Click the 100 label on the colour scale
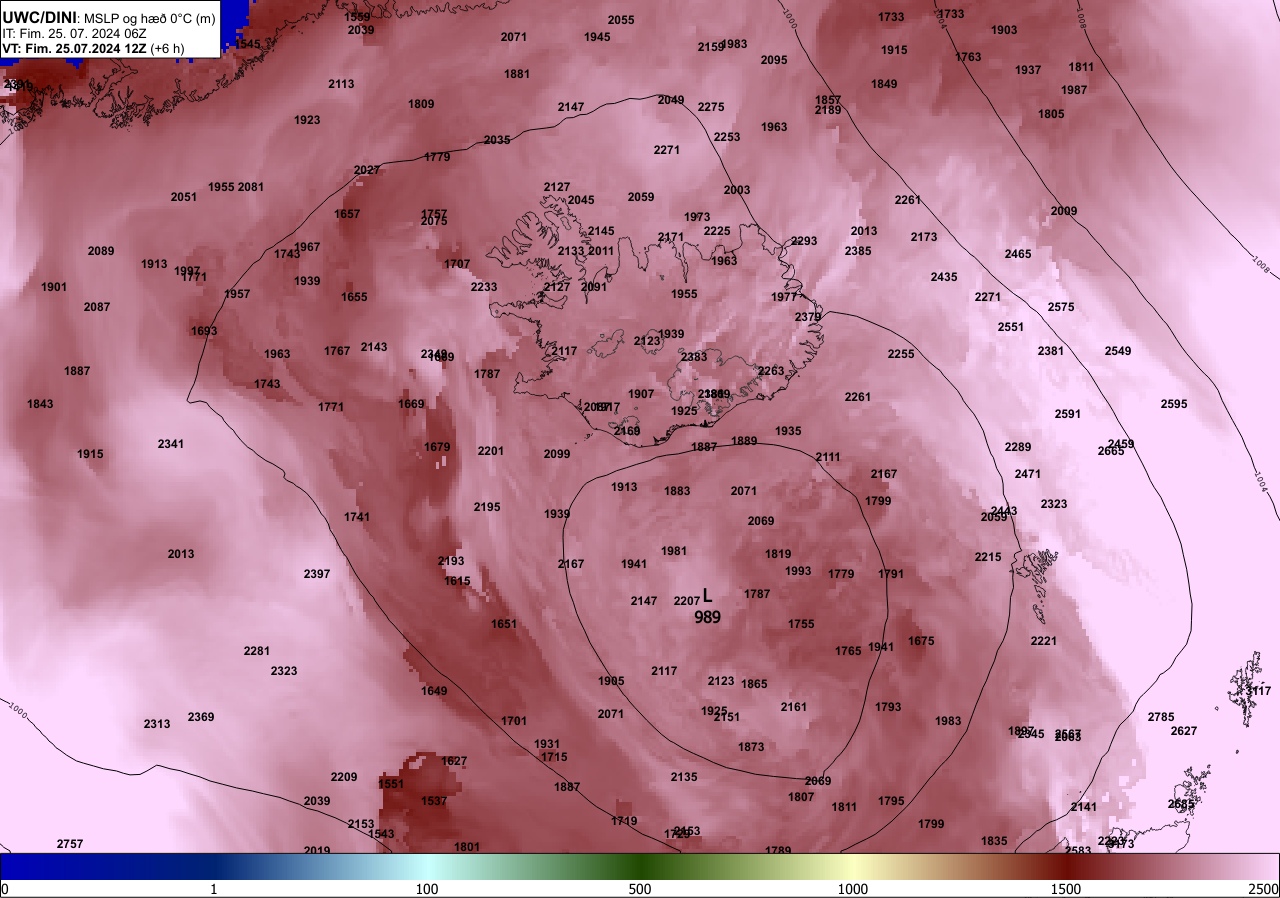This screenshot has height=898, width=1280. pos(427,889)
